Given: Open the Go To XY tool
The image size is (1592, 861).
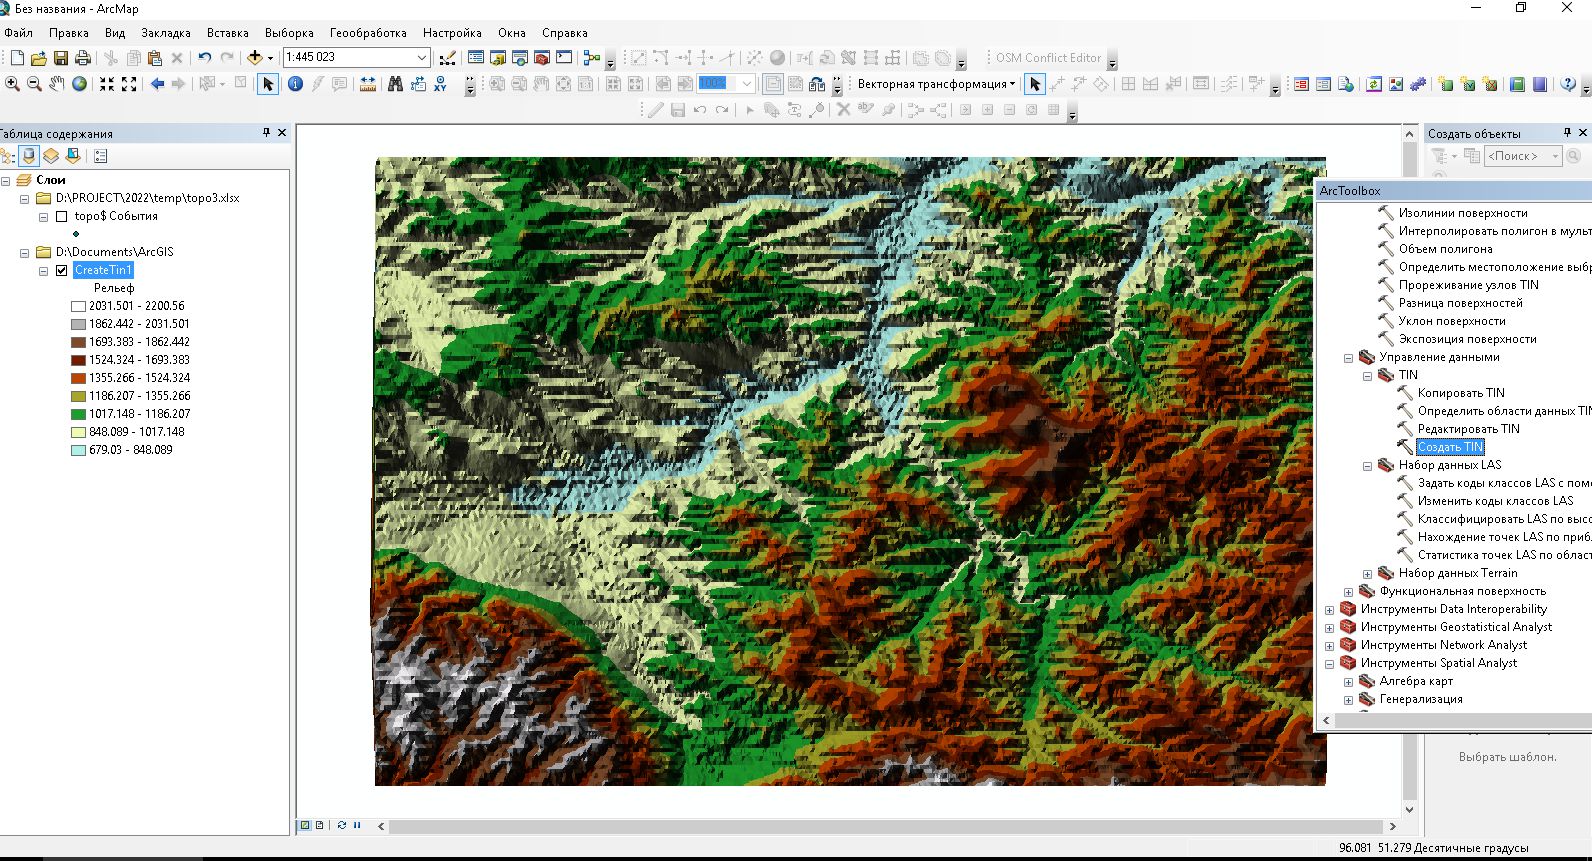Looking at the screenshot, I should click(440, 84).
